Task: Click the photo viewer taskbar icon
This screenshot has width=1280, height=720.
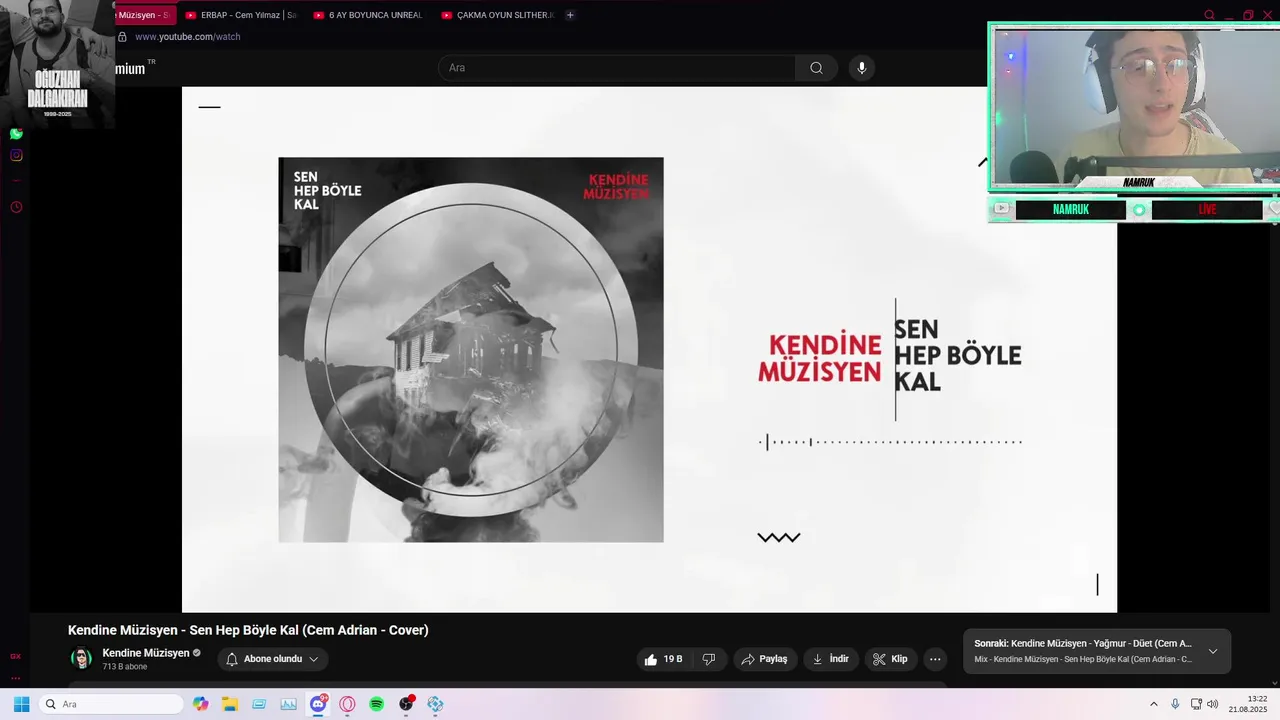Action: (x=288, y=704)
